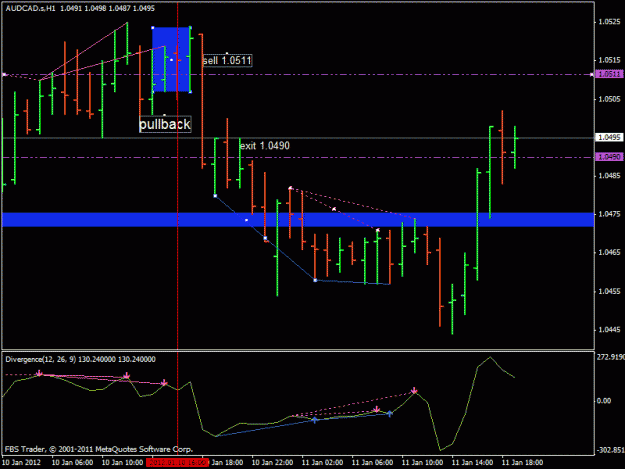Select the 'exit 1.0490' text label
Screen dimensions: 625x469
click(265, 146)
